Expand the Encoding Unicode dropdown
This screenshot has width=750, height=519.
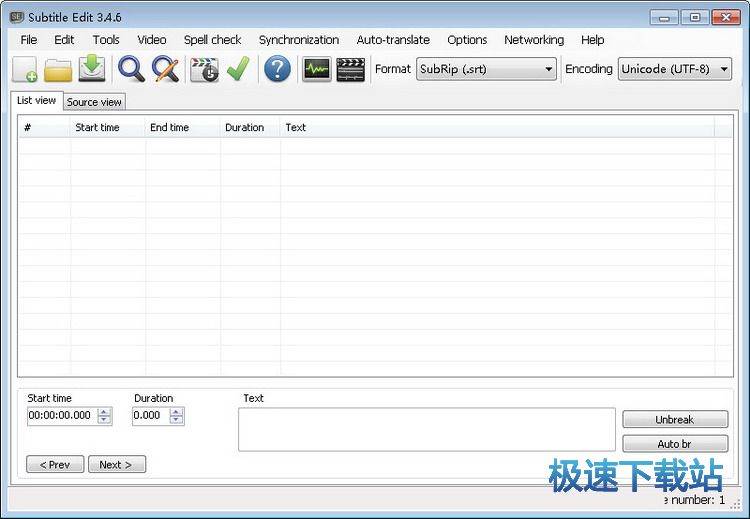(675, 69)
